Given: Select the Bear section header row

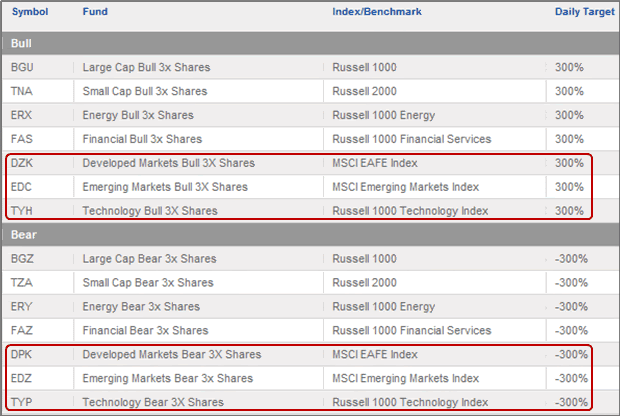Looking at the screenshot, I should (311, 235).
